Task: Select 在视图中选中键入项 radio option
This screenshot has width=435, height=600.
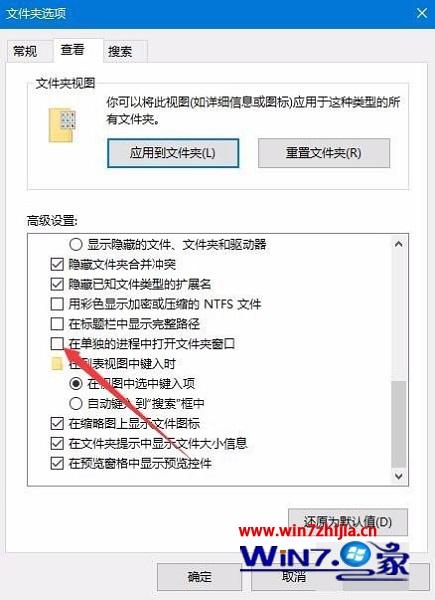Action: tap(76, 383)
